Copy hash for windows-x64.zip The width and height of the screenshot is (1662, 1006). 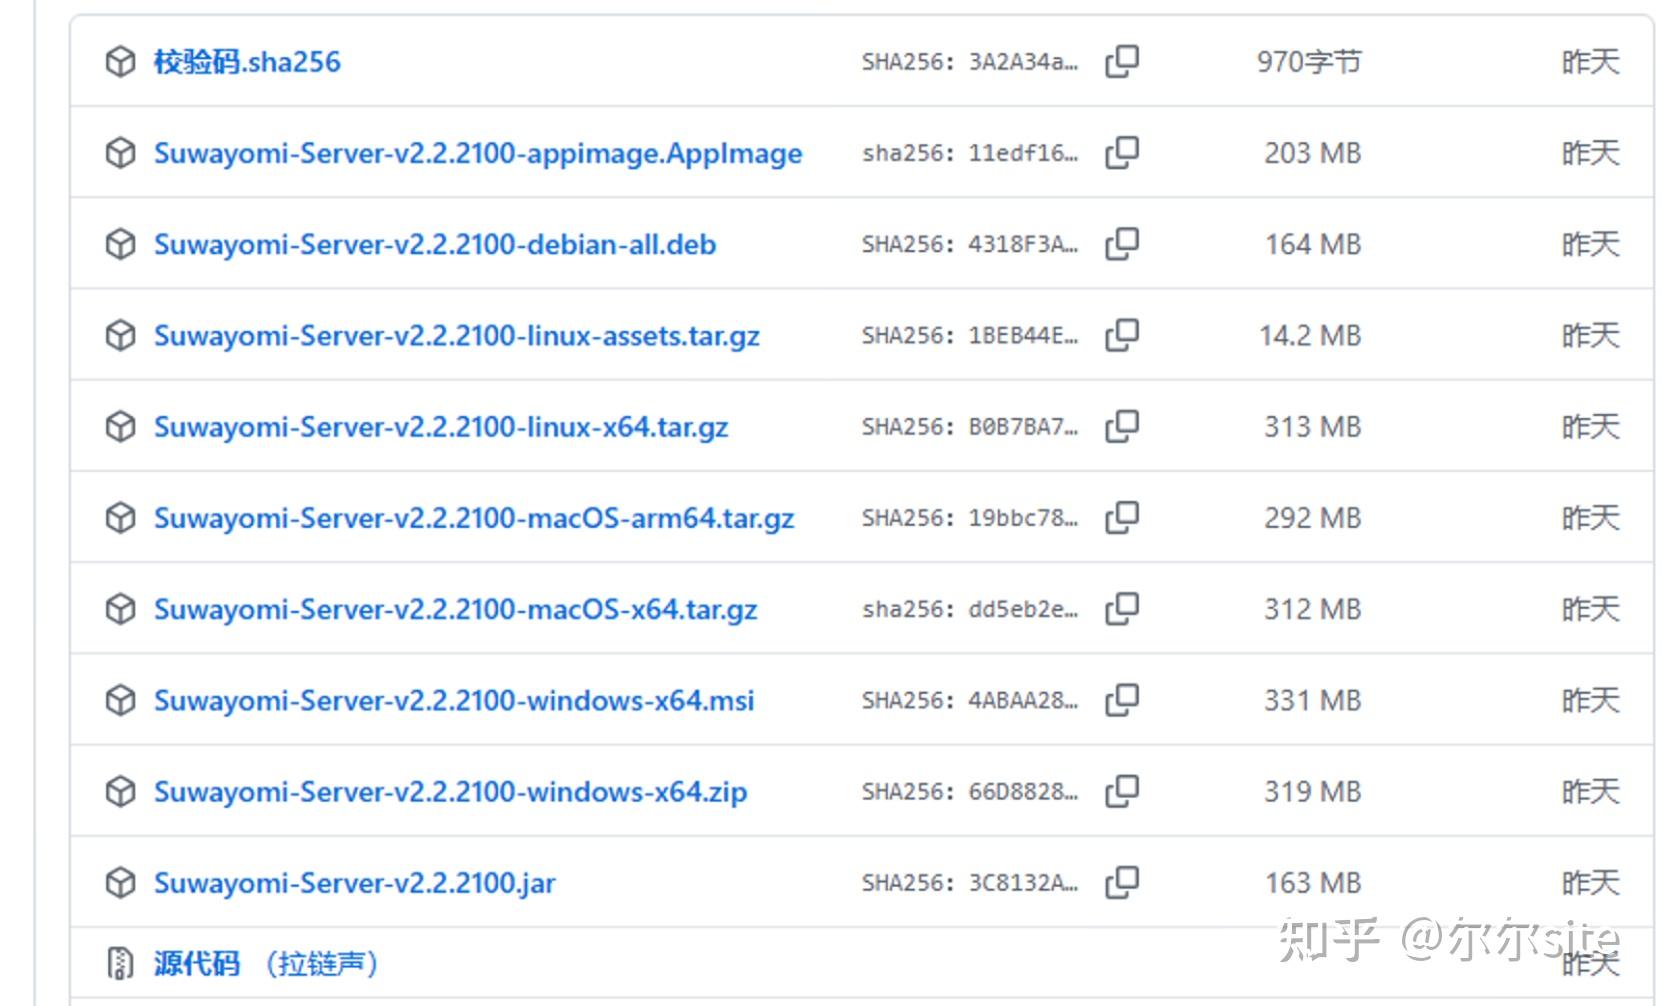pyautogui.click(x=1122, y=791)
